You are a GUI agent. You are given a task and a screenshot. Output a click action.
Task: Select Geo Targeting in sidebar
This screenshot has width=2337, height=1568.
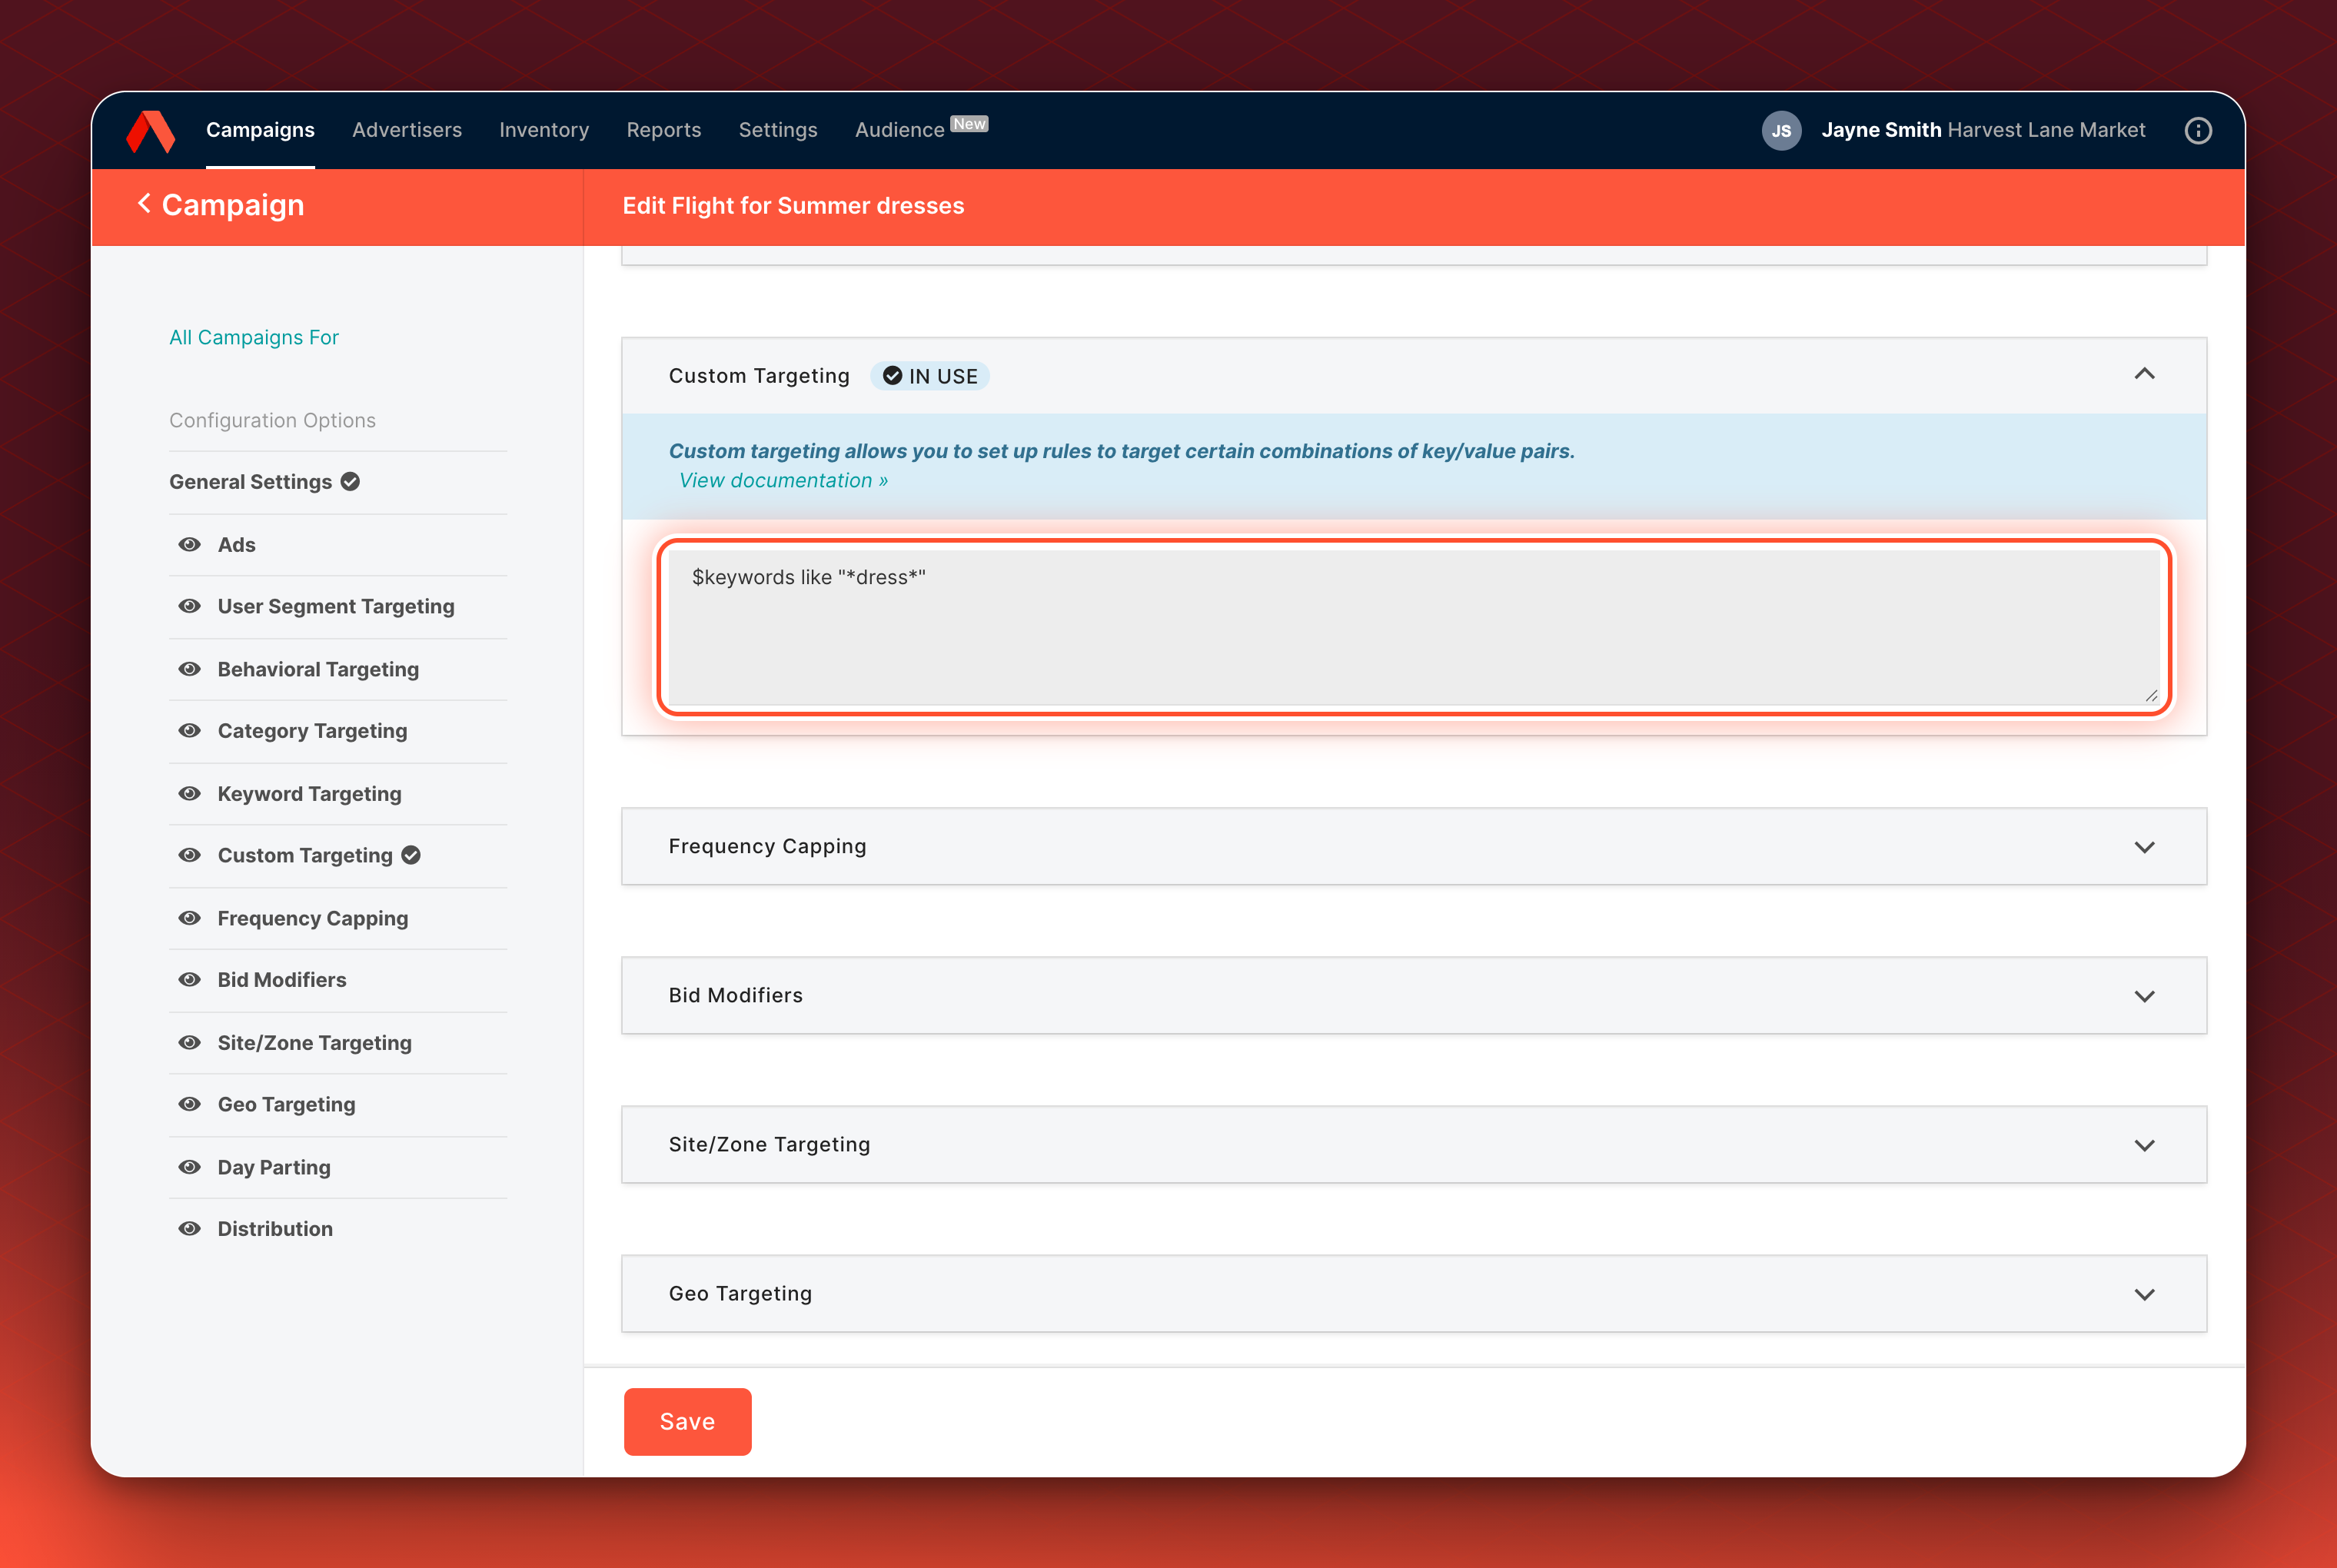coord(286,1104)
